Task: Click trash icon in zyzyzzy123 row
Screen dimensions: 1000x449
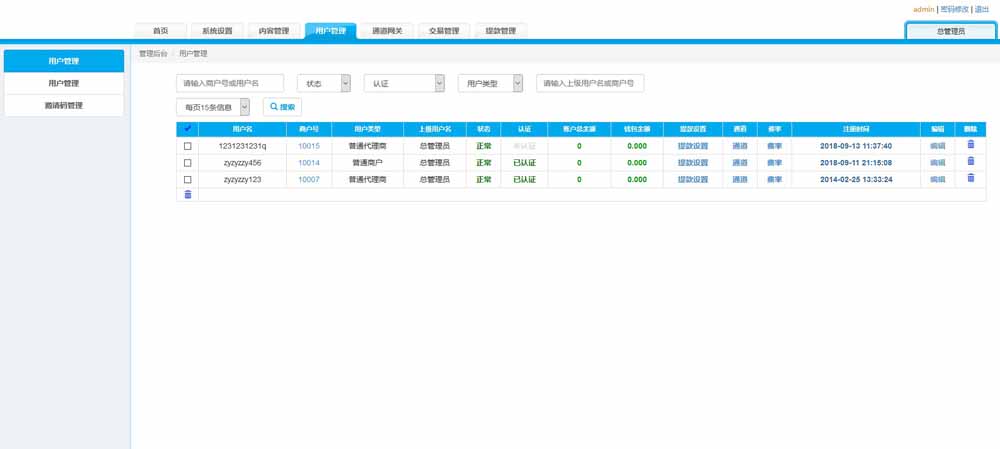Action: 970,178
